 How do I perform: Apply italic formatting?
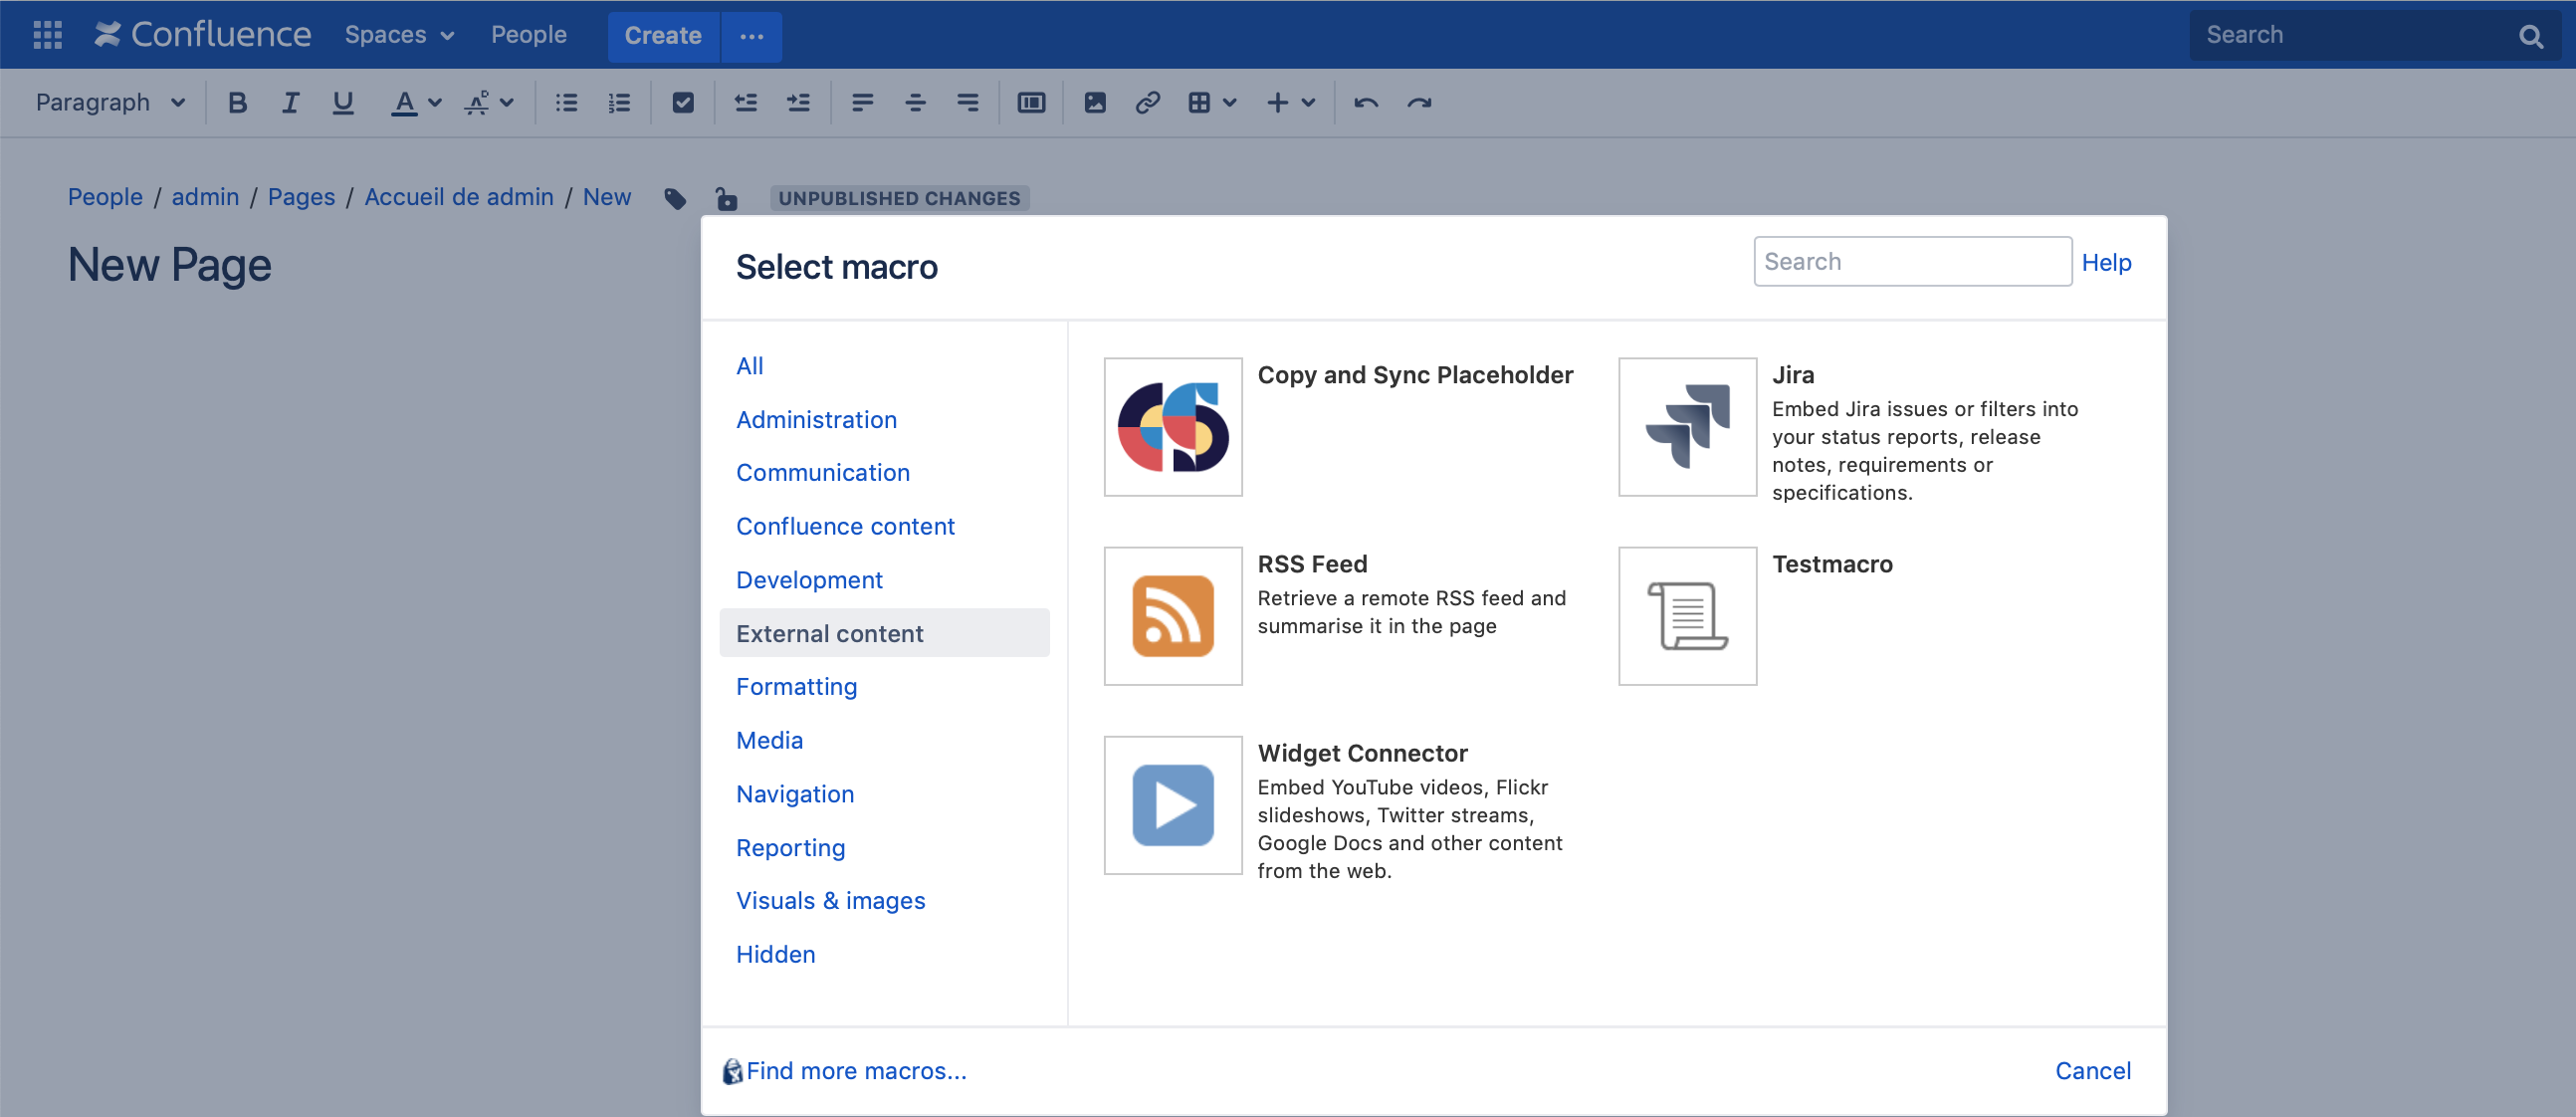pyautogui.click(x=289, y=102)
